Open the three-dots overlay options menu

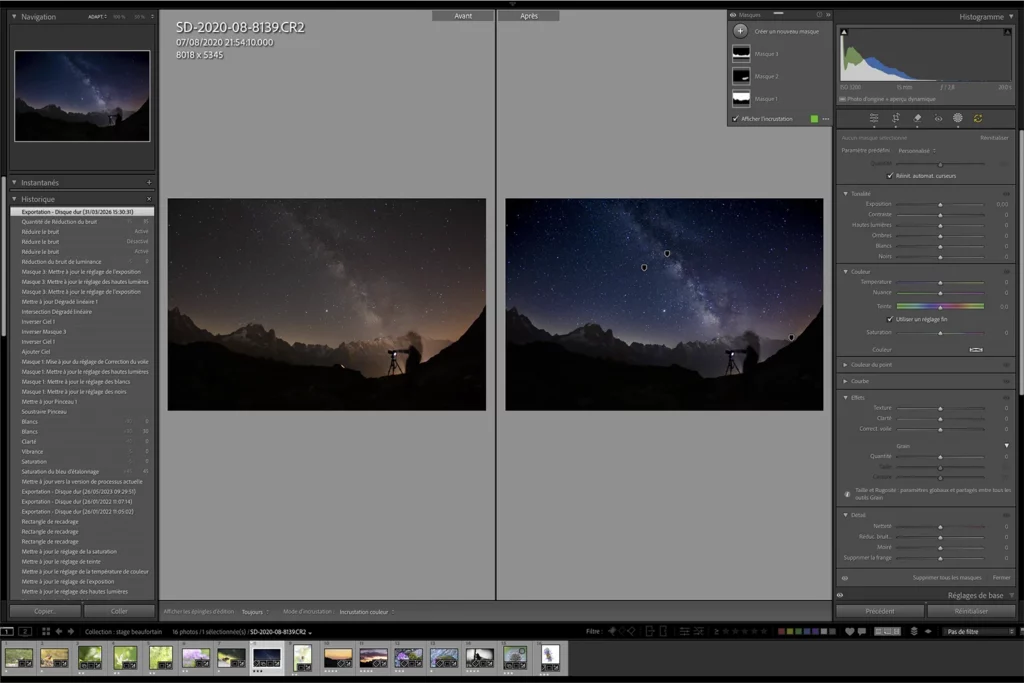826,119
